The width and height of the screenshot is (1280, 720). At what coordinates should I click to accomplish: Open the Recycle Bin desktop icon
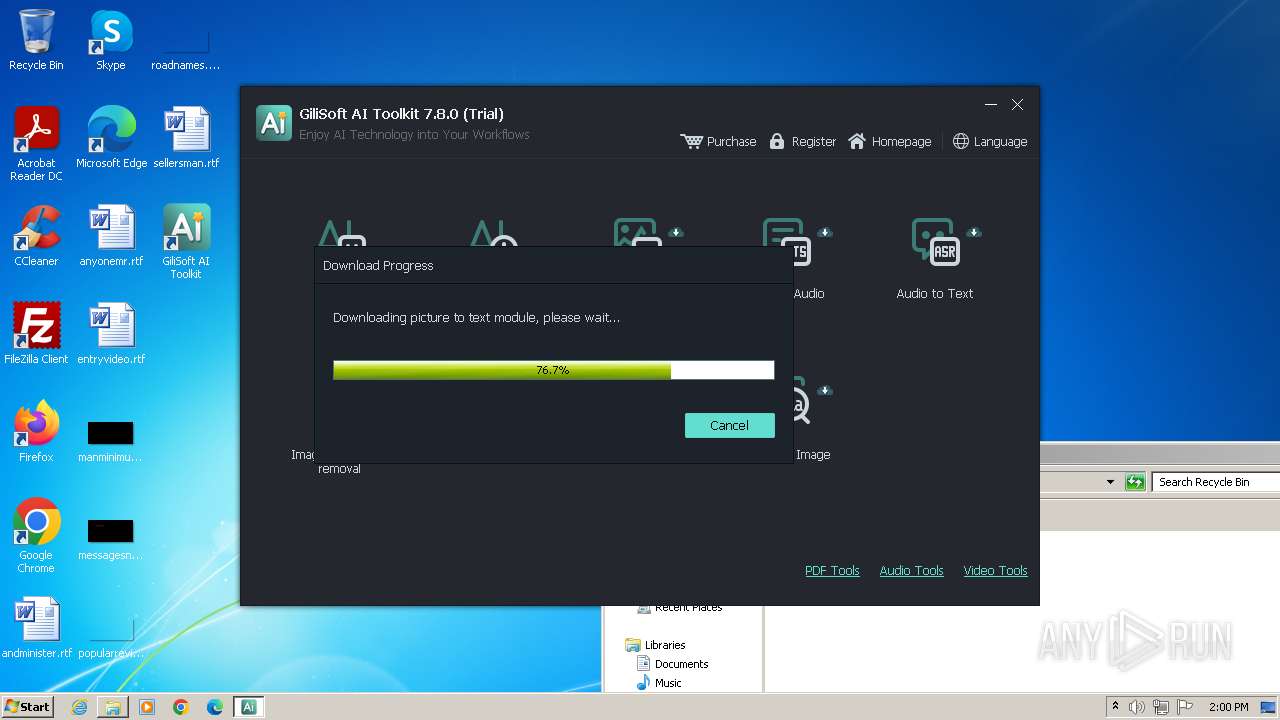36,40
